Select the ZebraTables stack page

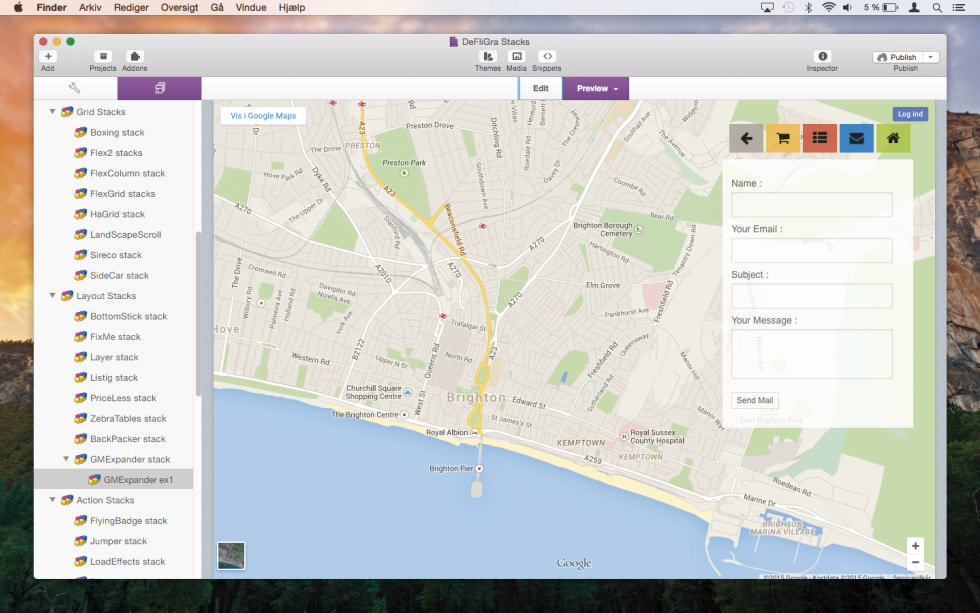(x=128, y=419)
